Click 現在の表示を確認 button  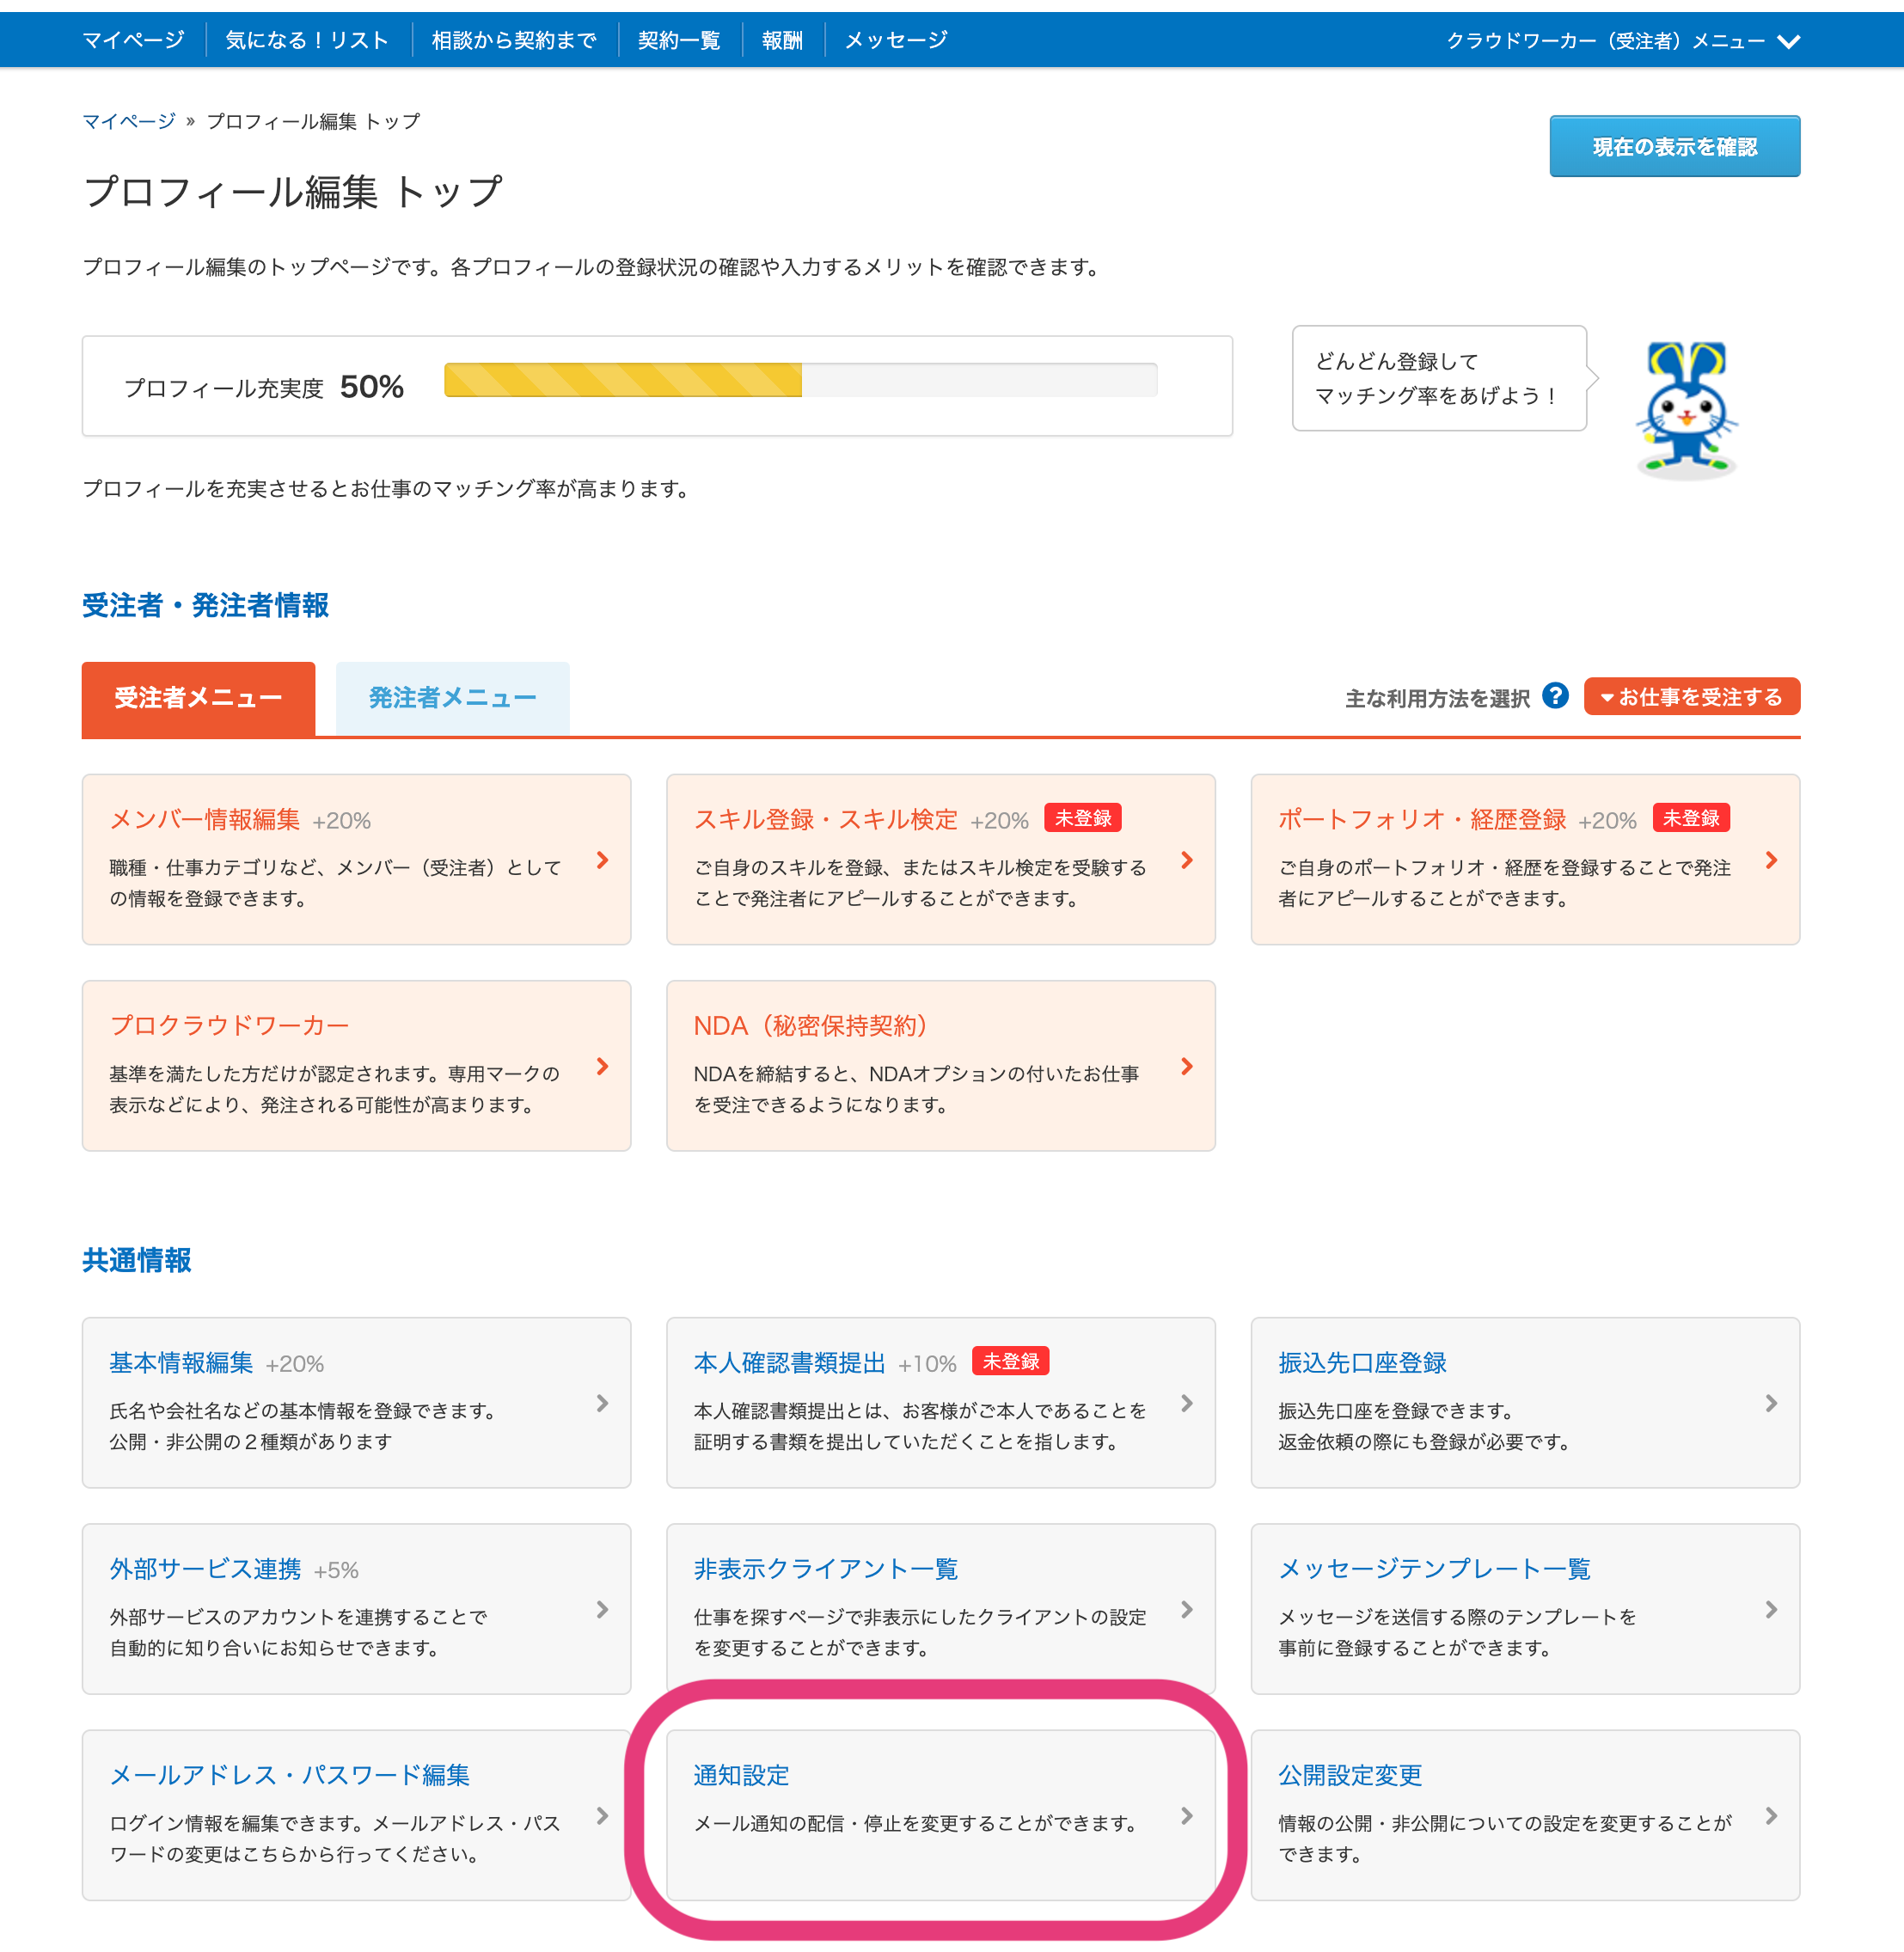click(x=1674, y=147)
